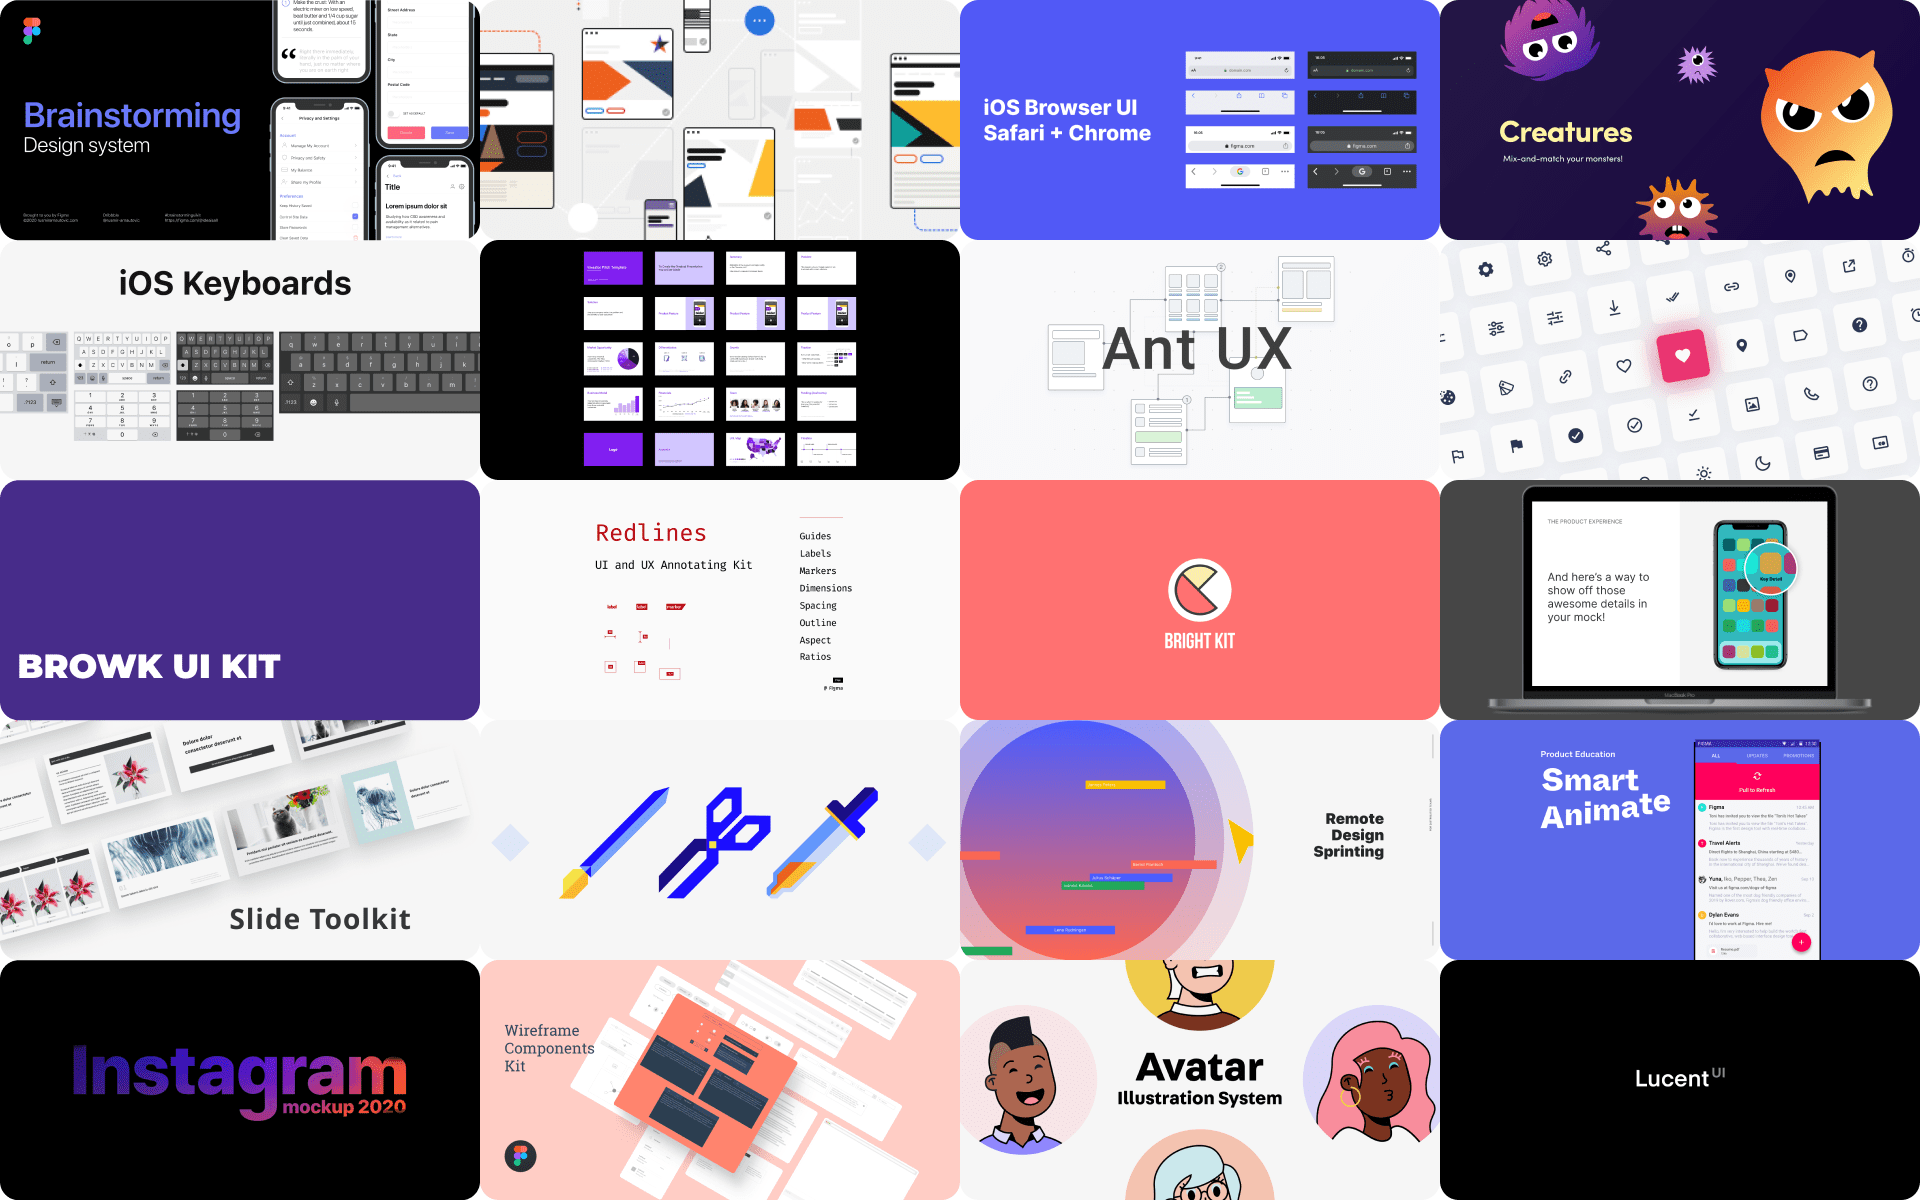Click the Instagram Mockup 2020 card
The height and width of the screenshot is (1200, 1920).
[241, 1078]
